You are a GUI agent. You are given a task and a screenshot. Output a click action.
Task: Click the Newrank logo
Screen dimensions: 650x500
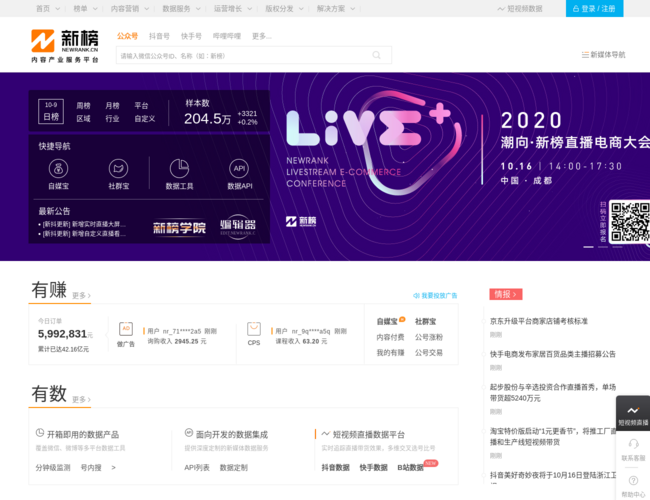pos(65,46)
